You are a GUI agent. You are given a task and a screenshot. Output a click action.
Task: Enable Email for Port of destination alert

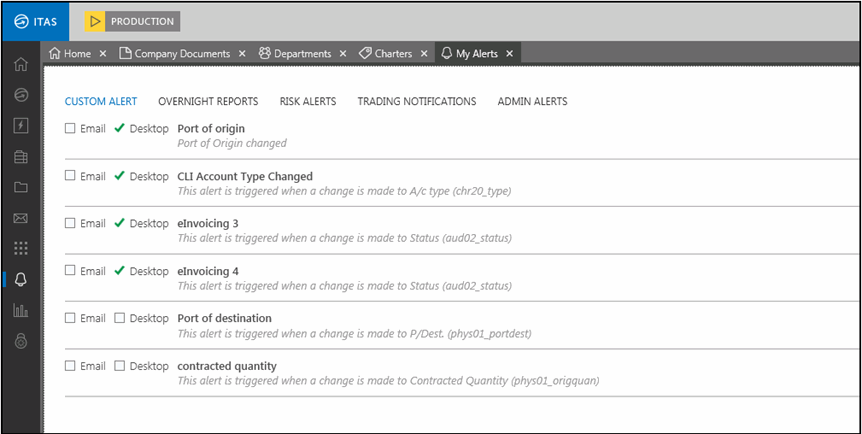coord(70,318)
